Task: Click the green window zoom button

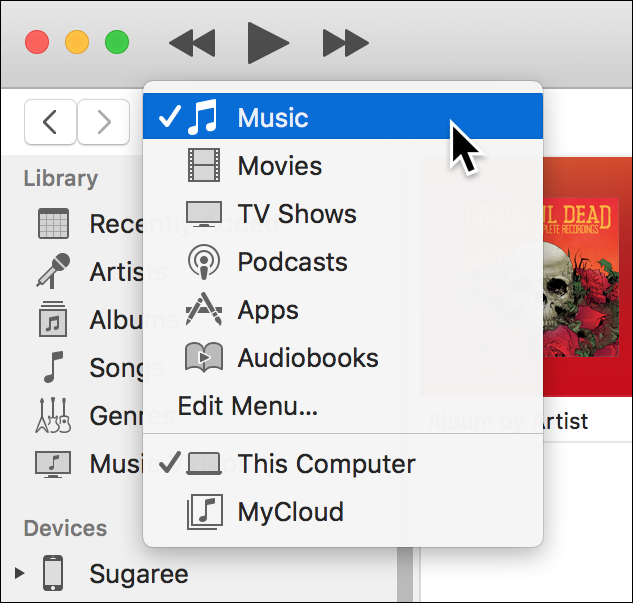Action: (x=117, y=42)
